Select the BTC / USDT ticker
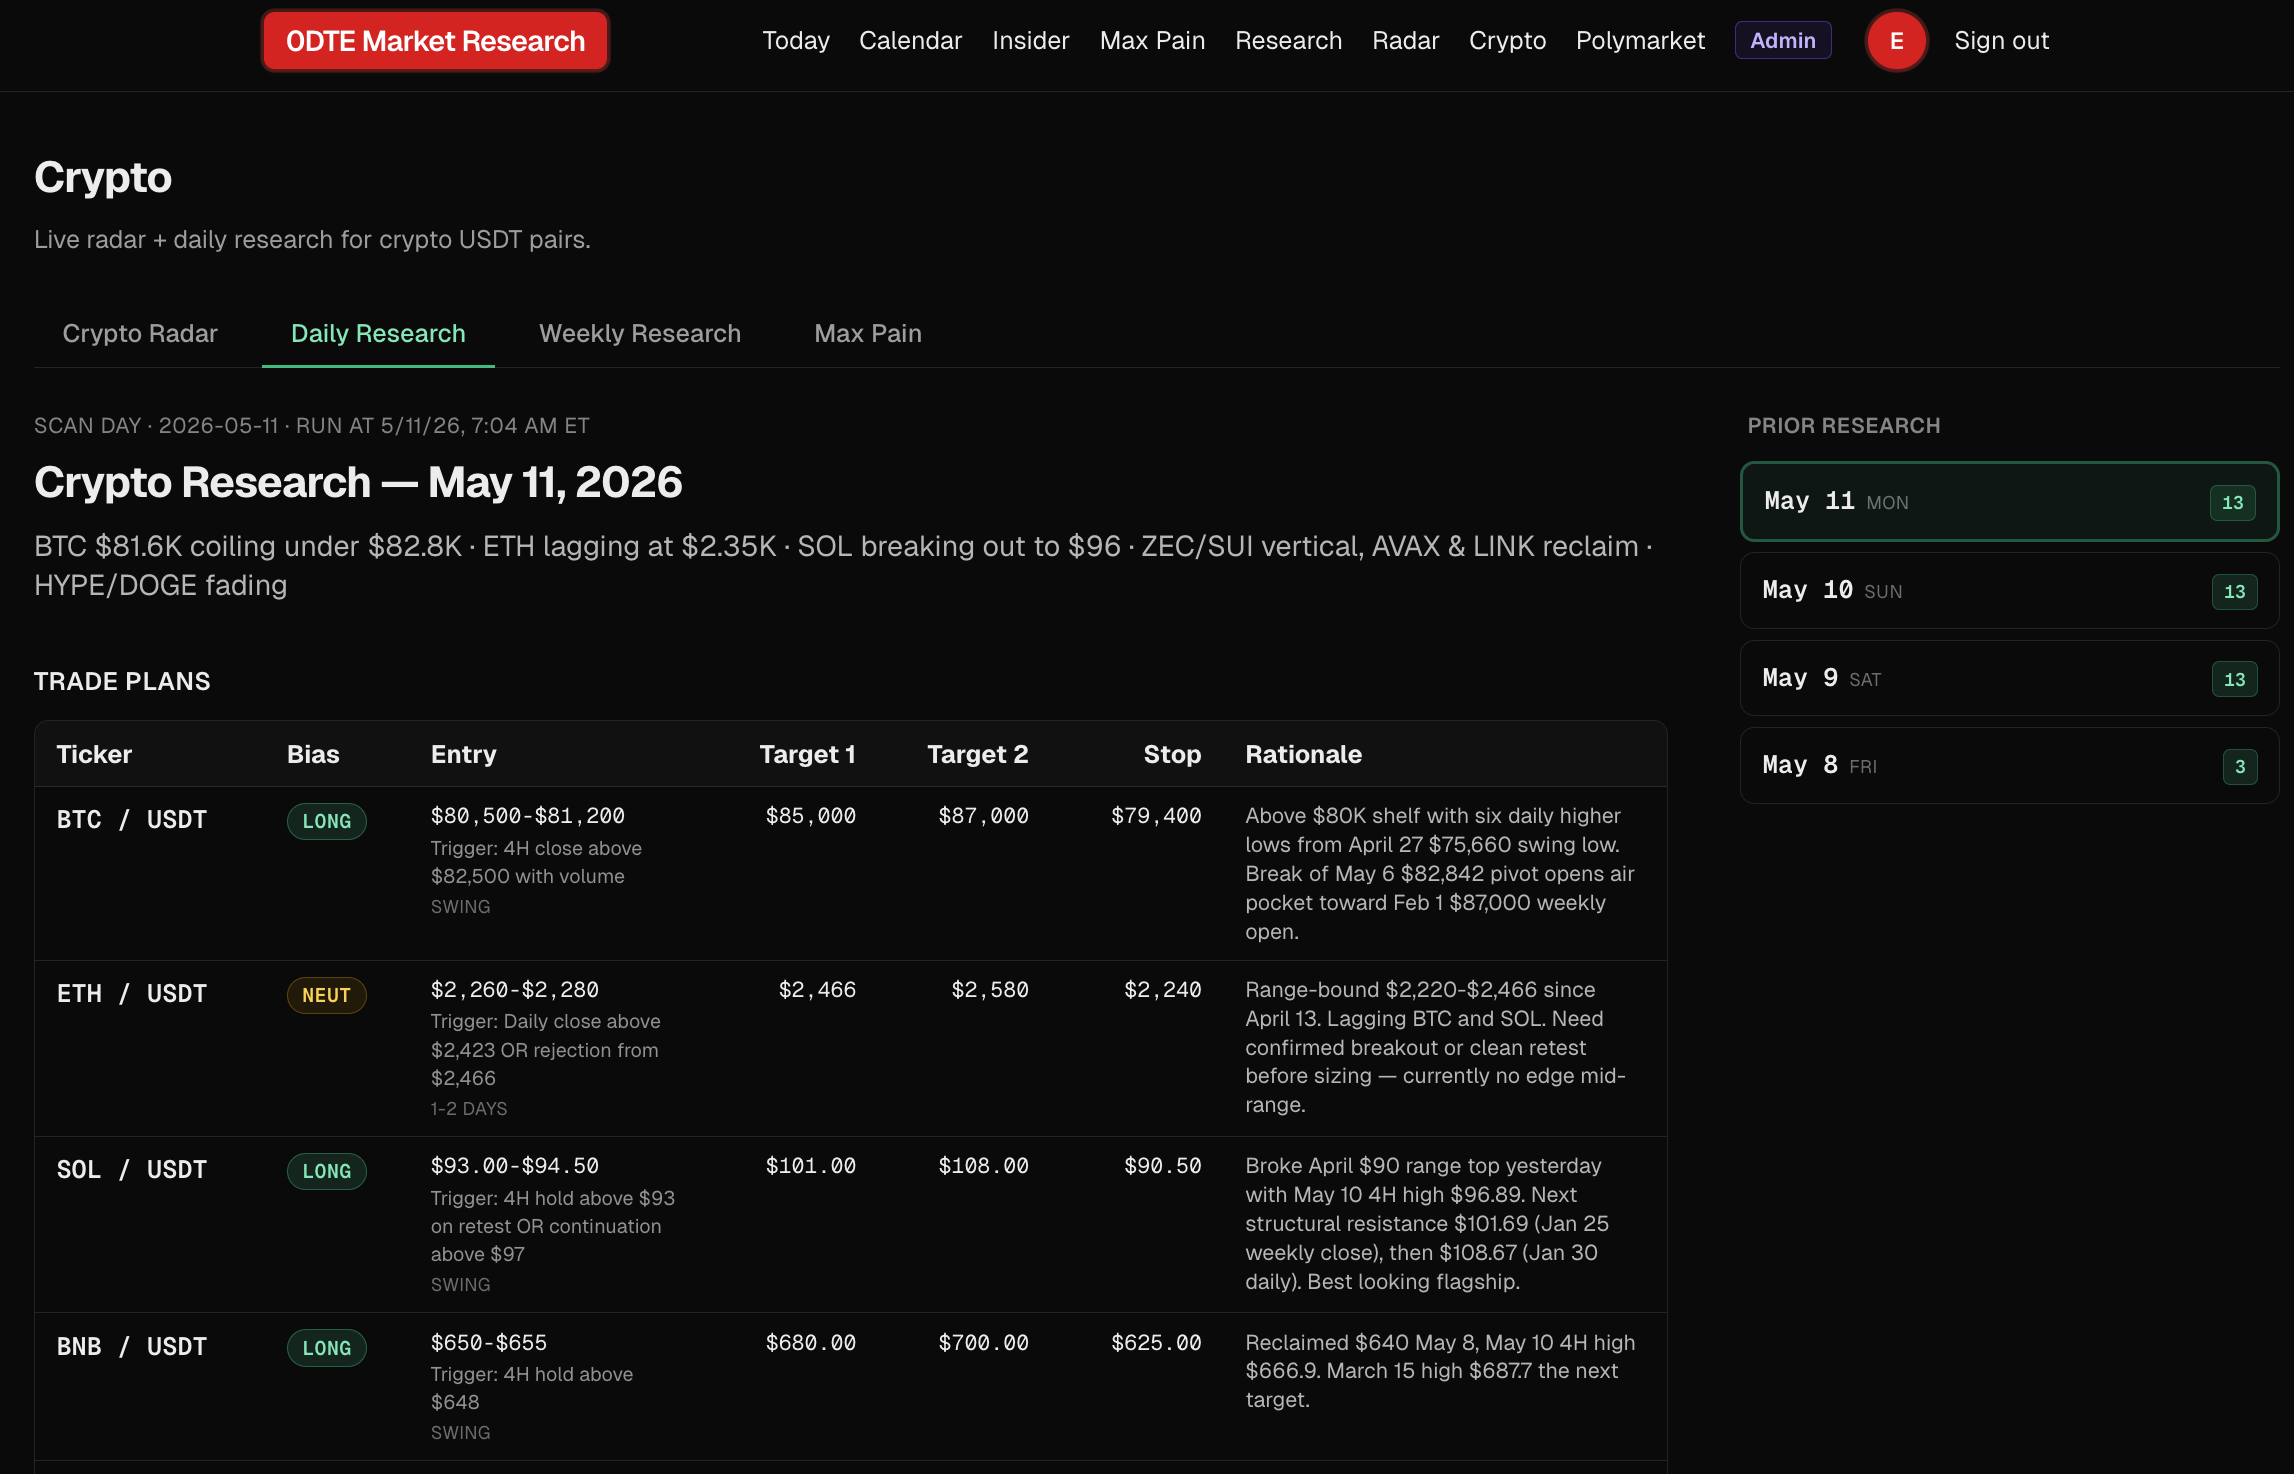2294x1474 pixels. (132, 820)
